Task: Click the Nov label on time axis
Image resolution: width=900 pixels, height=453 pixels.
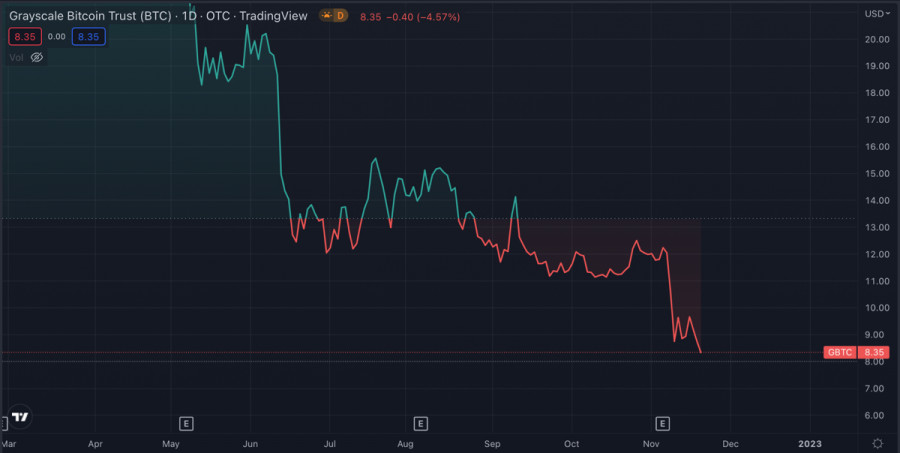Action: point(651,444)
